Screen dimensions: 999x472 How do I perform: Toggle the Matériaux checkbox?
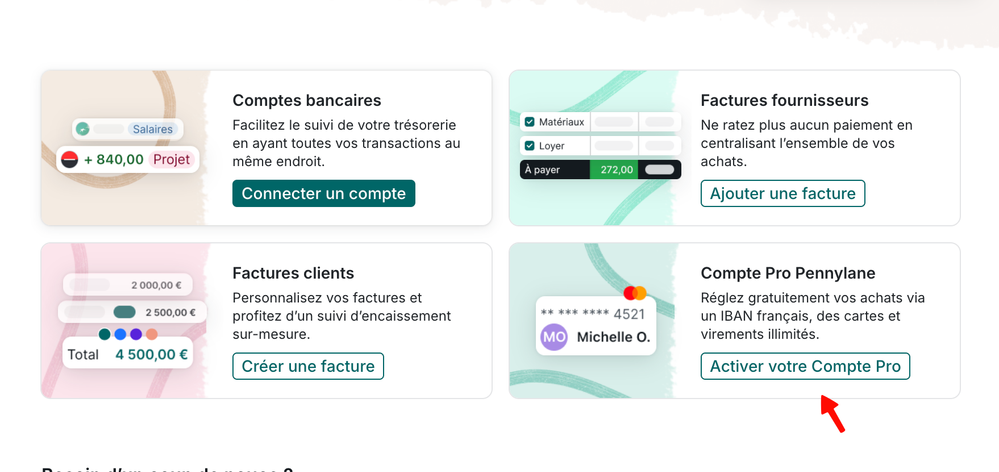530,122
